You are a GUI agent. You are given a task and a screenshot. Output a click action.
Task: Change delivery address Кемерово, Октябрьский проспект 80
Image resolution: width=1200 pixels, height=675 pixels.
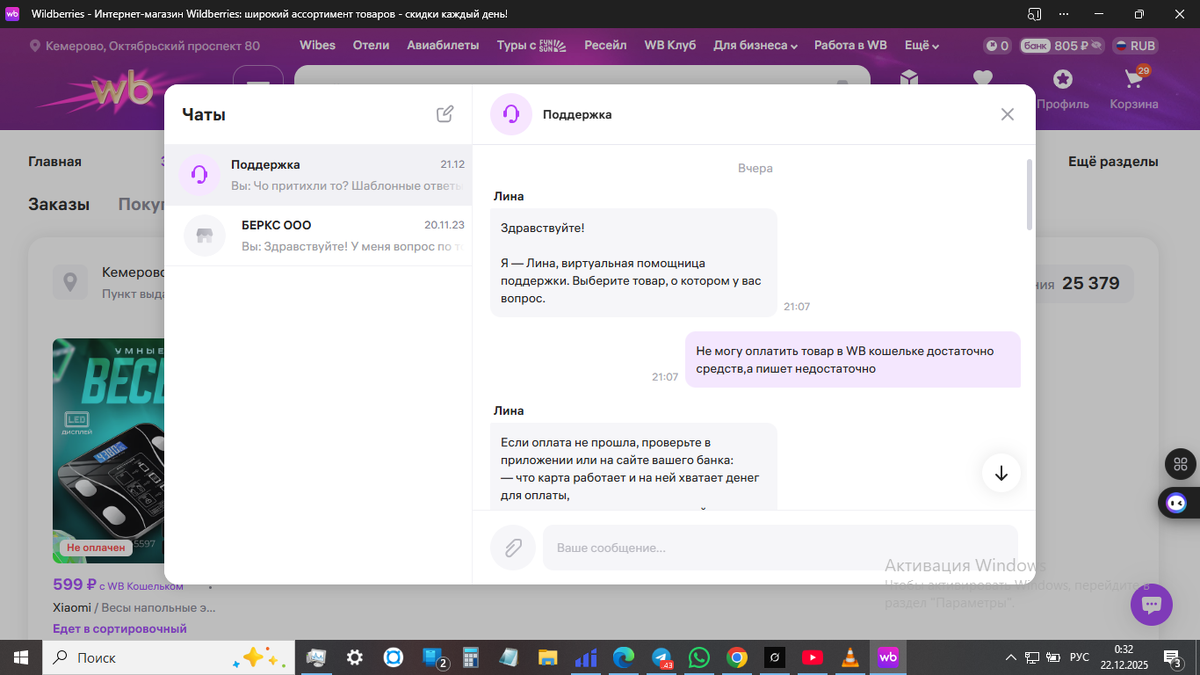(x=145, y=46)
